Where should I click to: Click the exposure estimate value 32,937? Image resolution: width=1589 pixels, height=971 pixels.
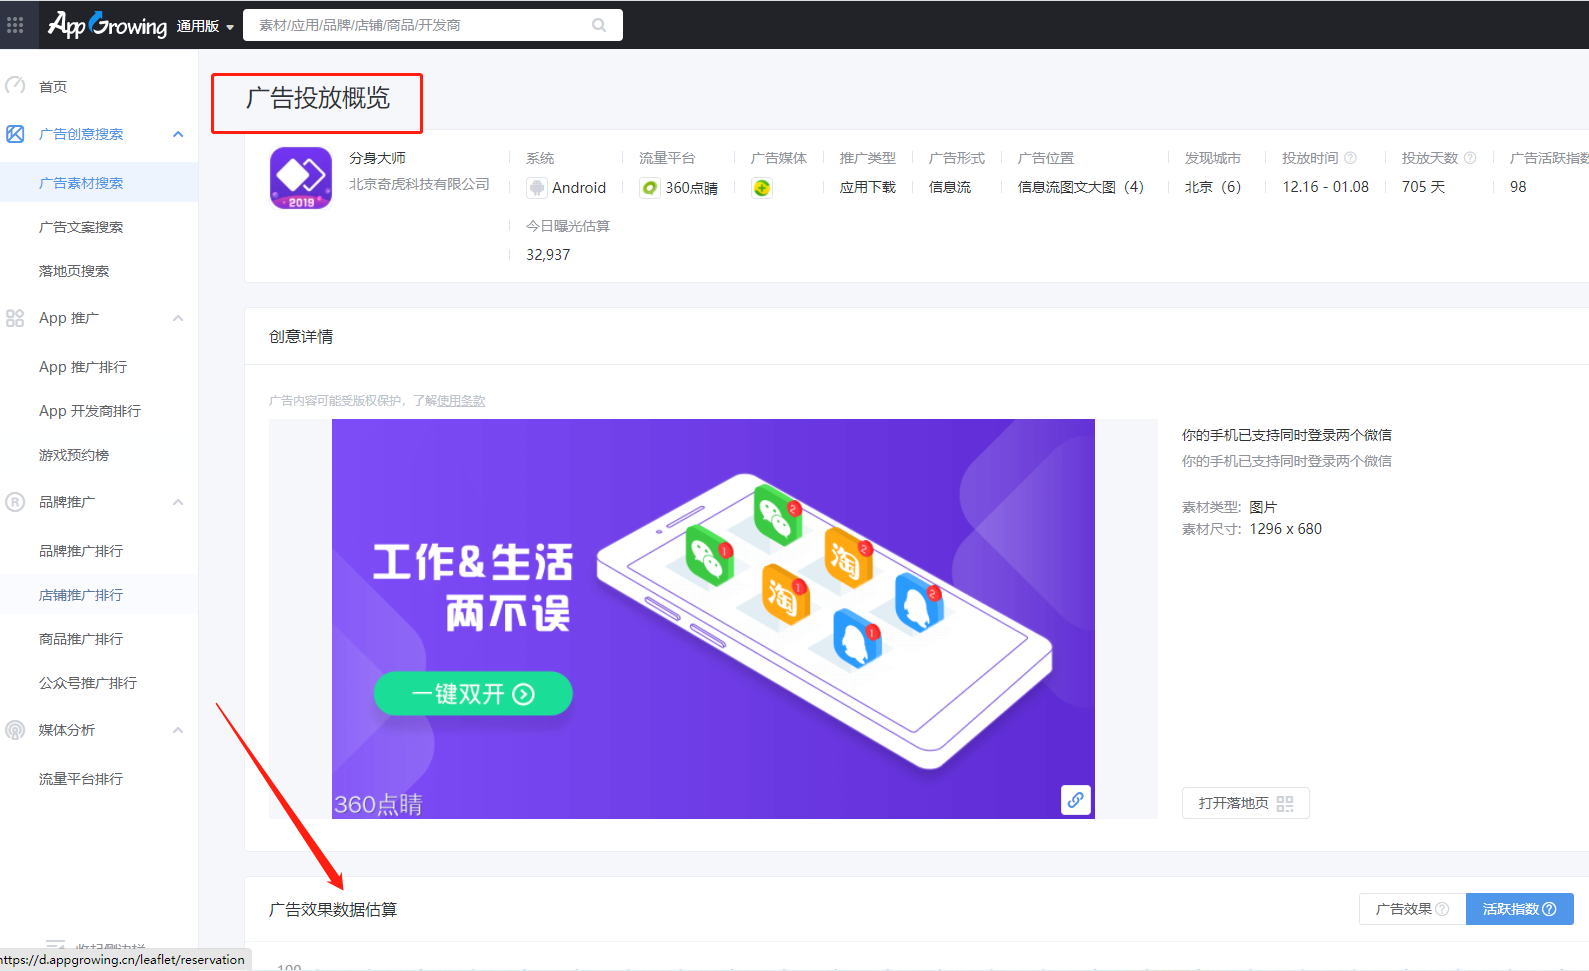coord(548,255)
